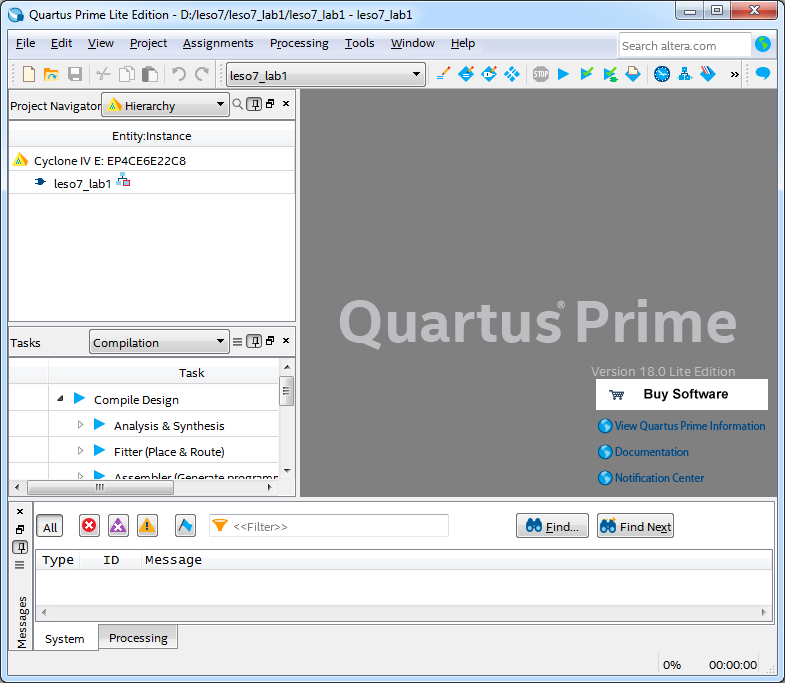
Task: Show more toolbar items via double chevron
Action: pos(734,75)
